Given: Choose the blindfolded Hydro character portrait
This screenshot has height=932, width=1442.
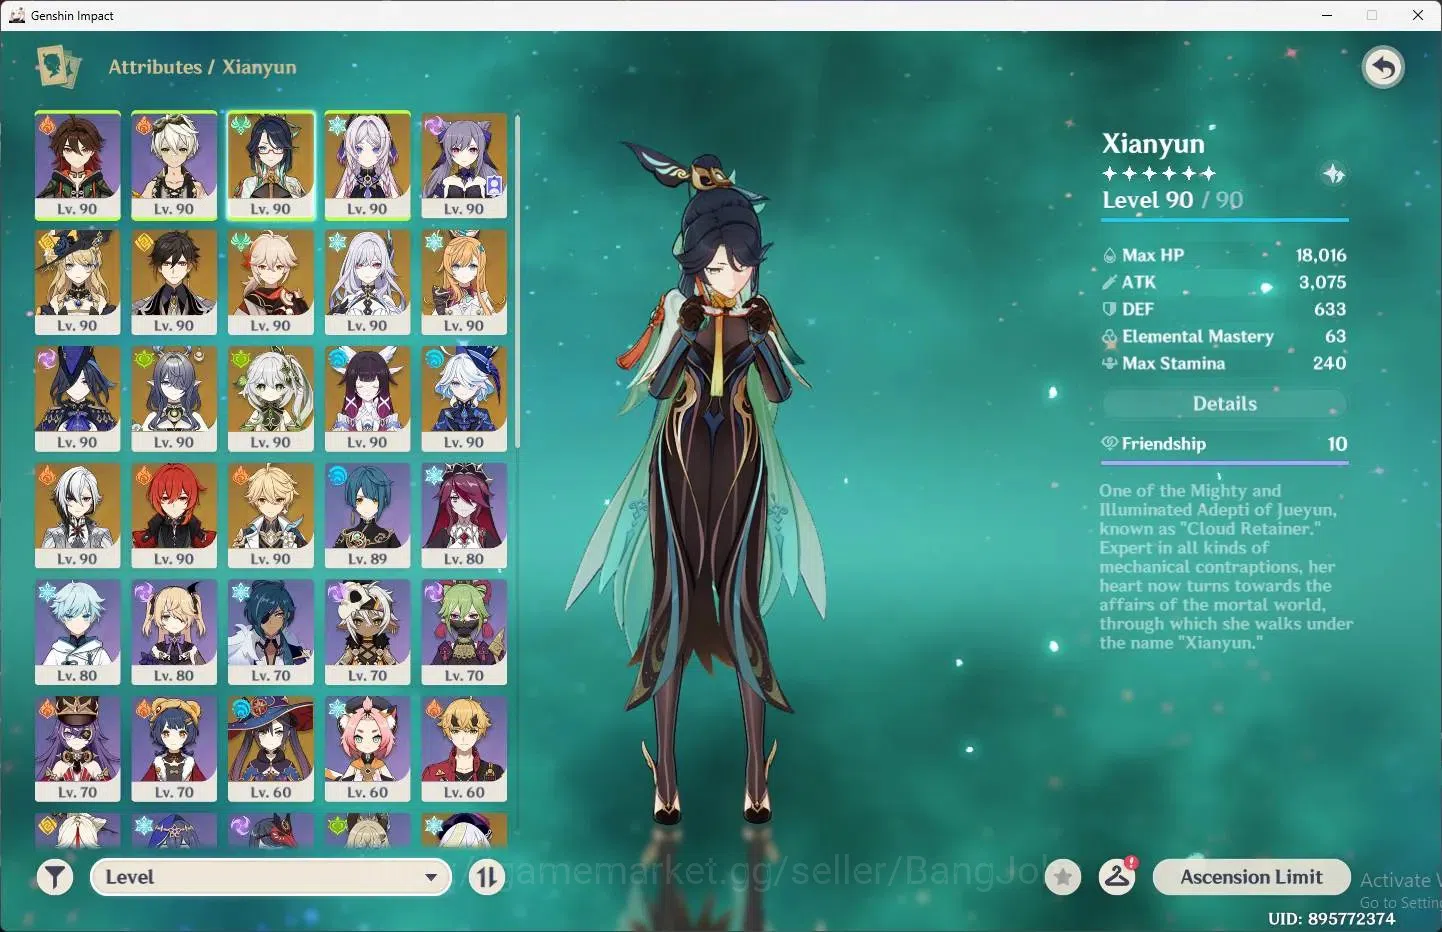Looking at the screenshot, I should pyautogui.click(x=367, y=399).
